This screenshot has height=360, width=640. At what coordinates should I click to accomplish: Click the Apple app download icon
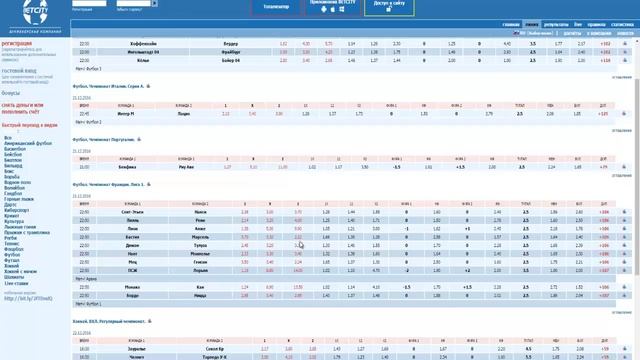point(333,9)
